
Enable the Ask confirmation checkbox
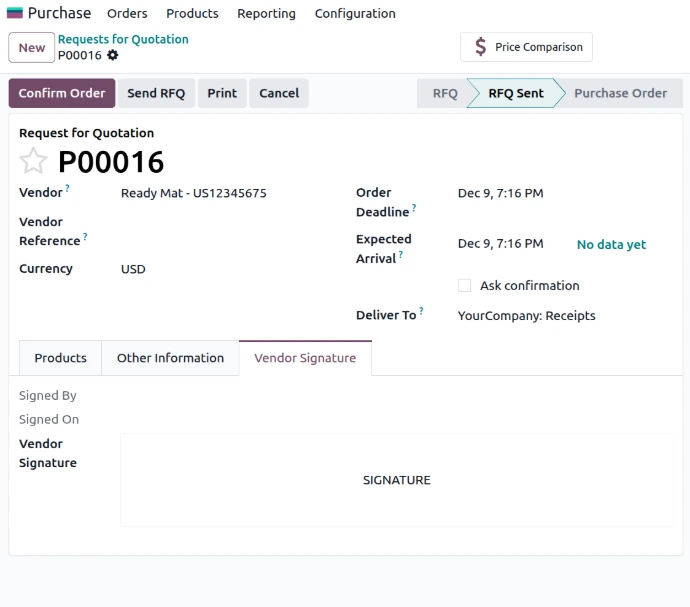coord(464,286)
